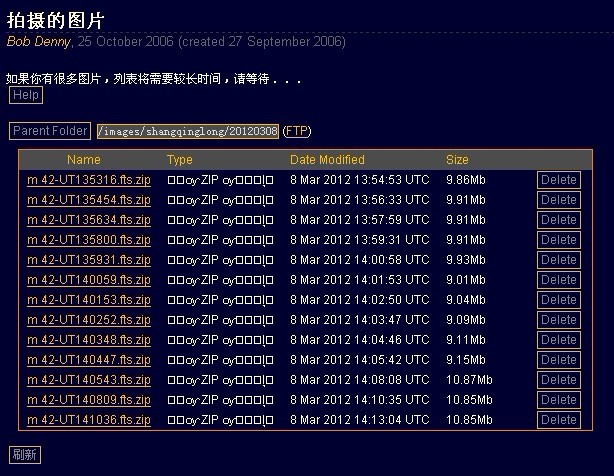This screenshot has width=614, height=476.
Task: Delete the file m 42-UT140809.fts.zip
Action: coord(558,400)
